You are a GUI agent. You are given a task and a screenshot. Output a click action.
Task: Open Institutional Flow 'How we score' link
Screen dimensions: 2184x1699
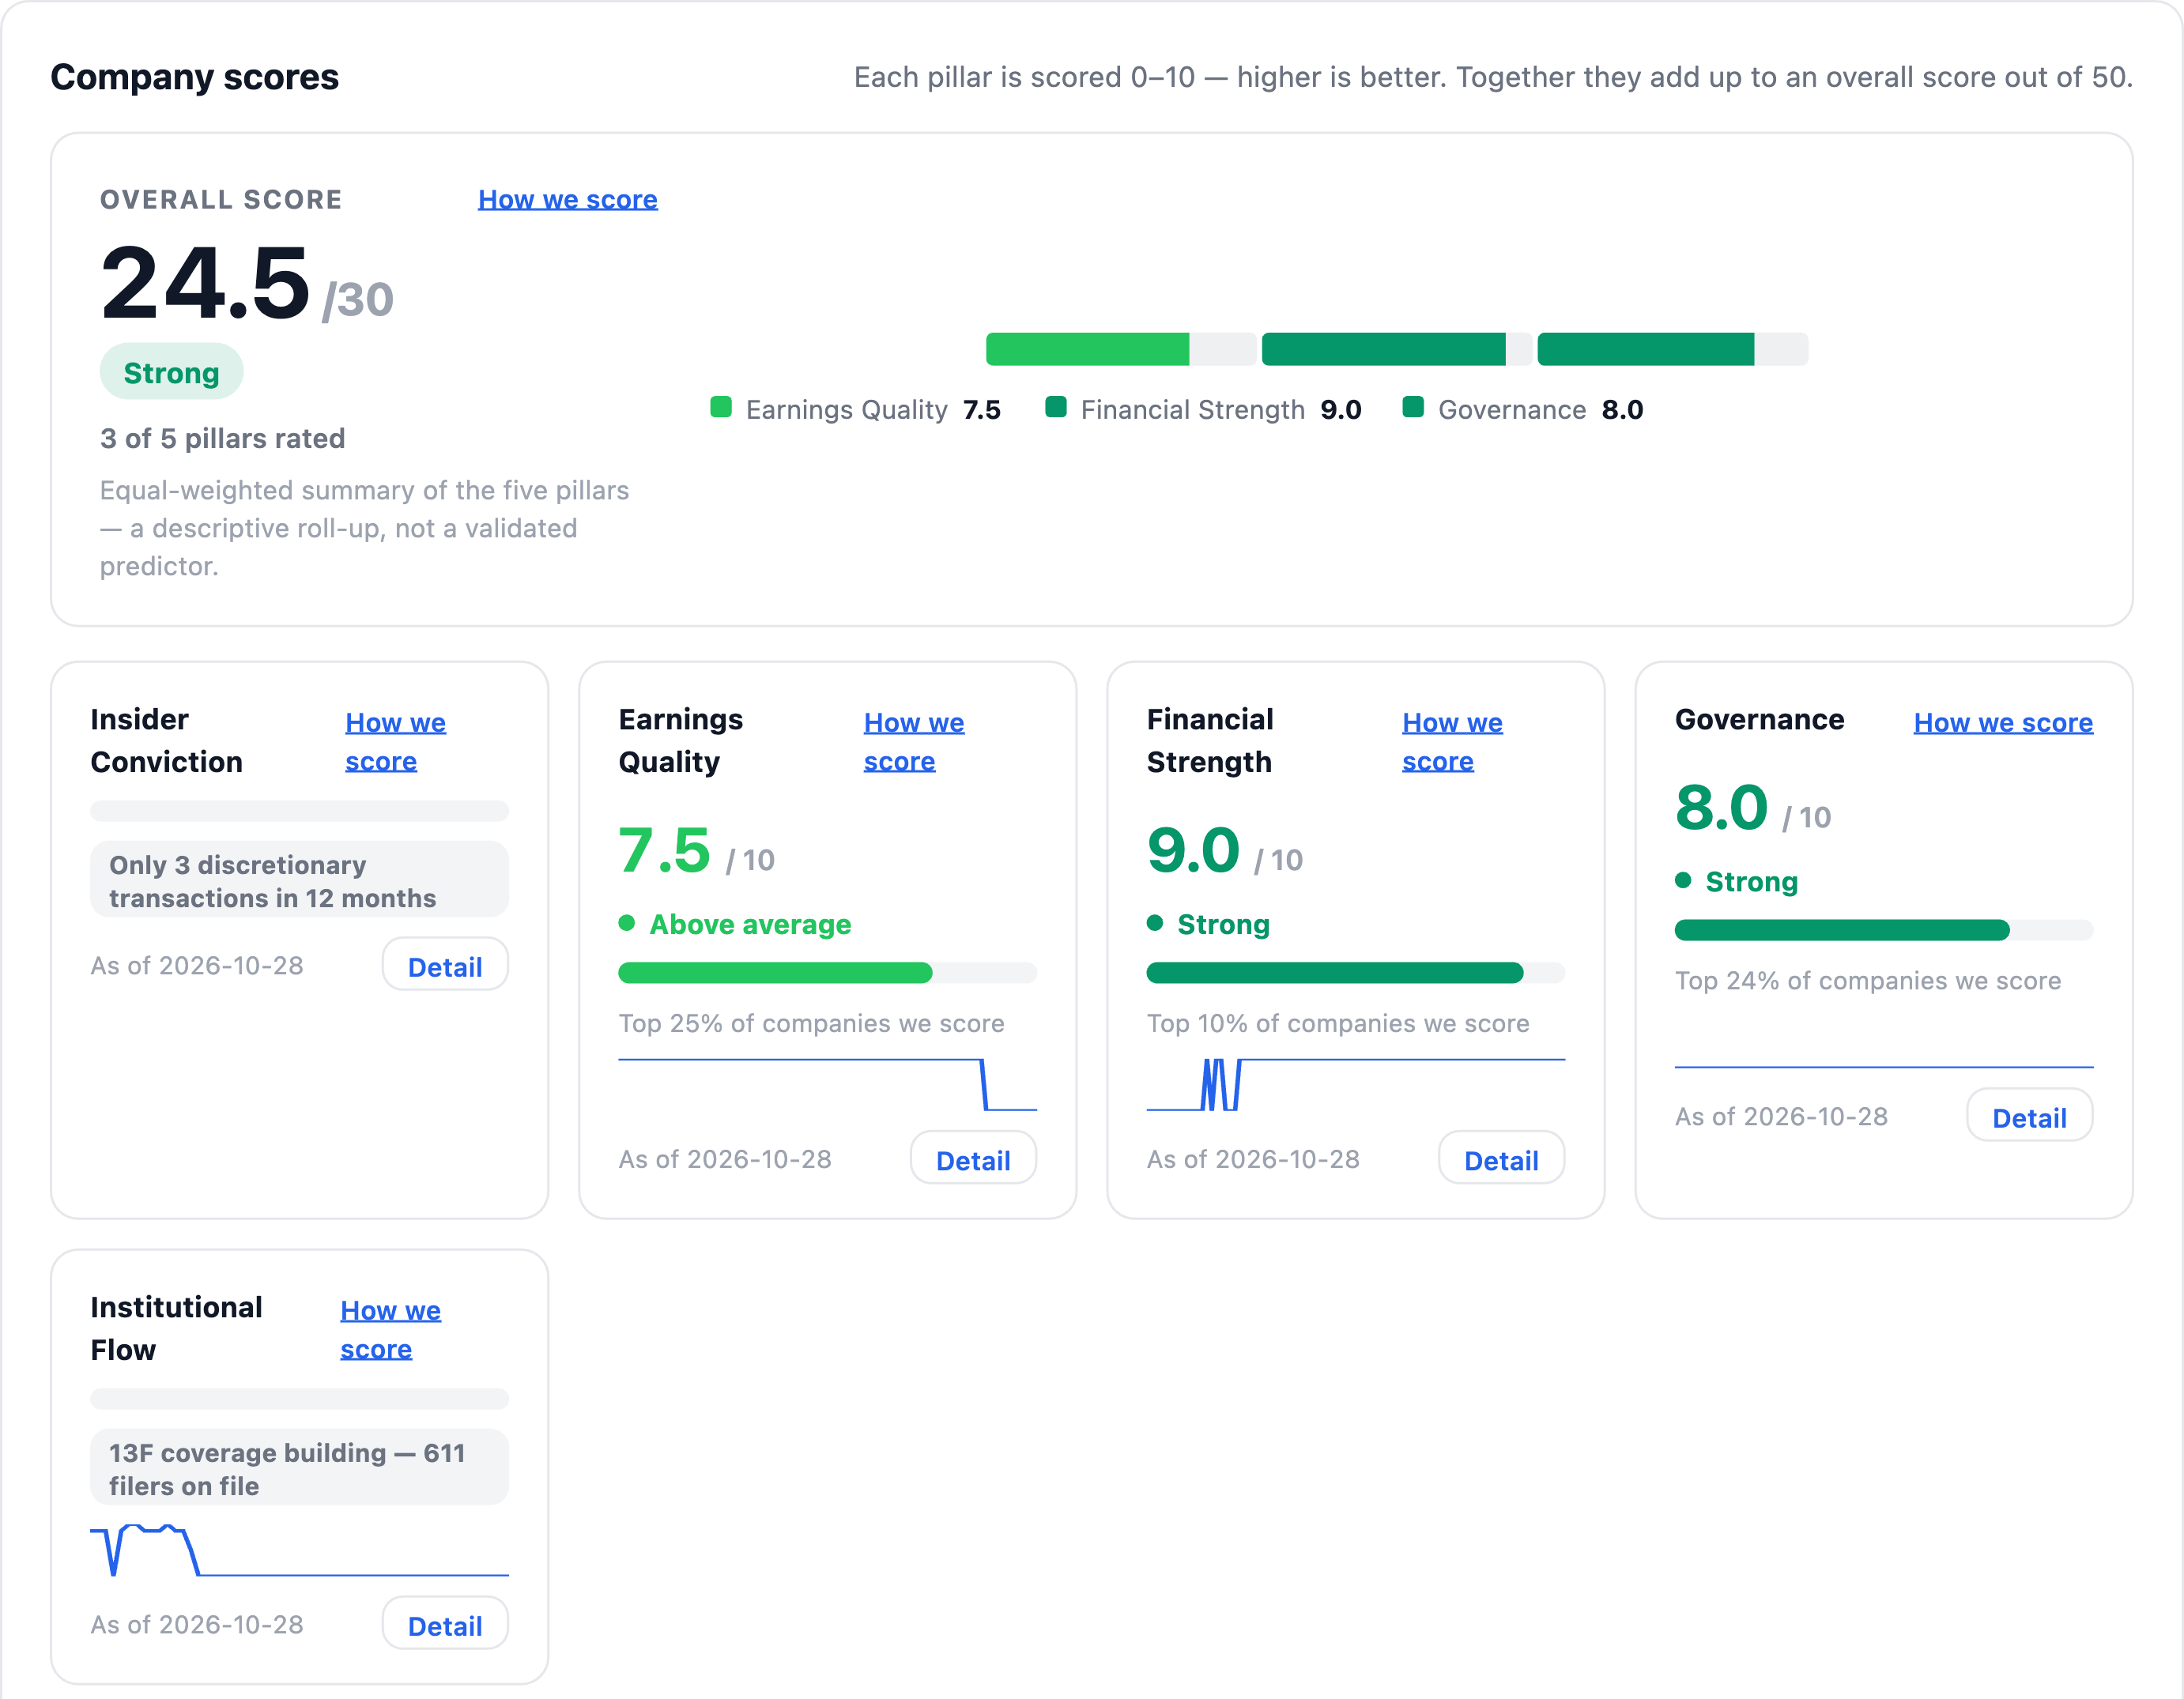(390, 1329)
